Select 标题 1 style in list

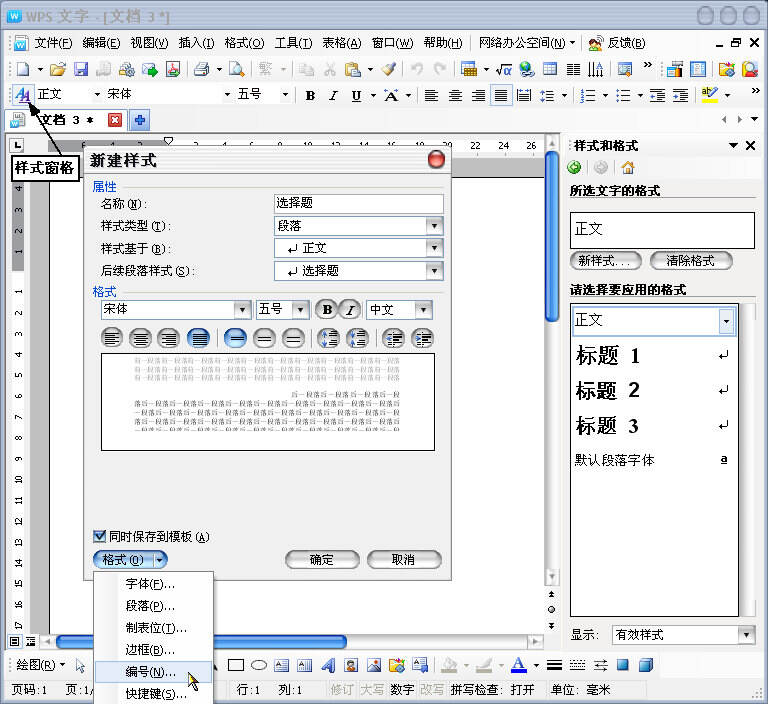point(652,356)
